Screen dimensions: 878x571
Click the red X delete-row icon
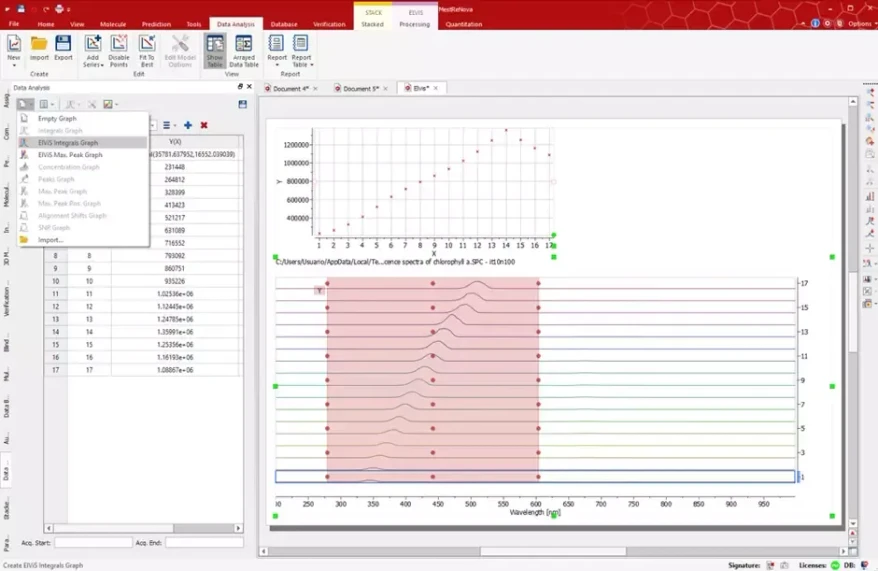tap(204, 125)
